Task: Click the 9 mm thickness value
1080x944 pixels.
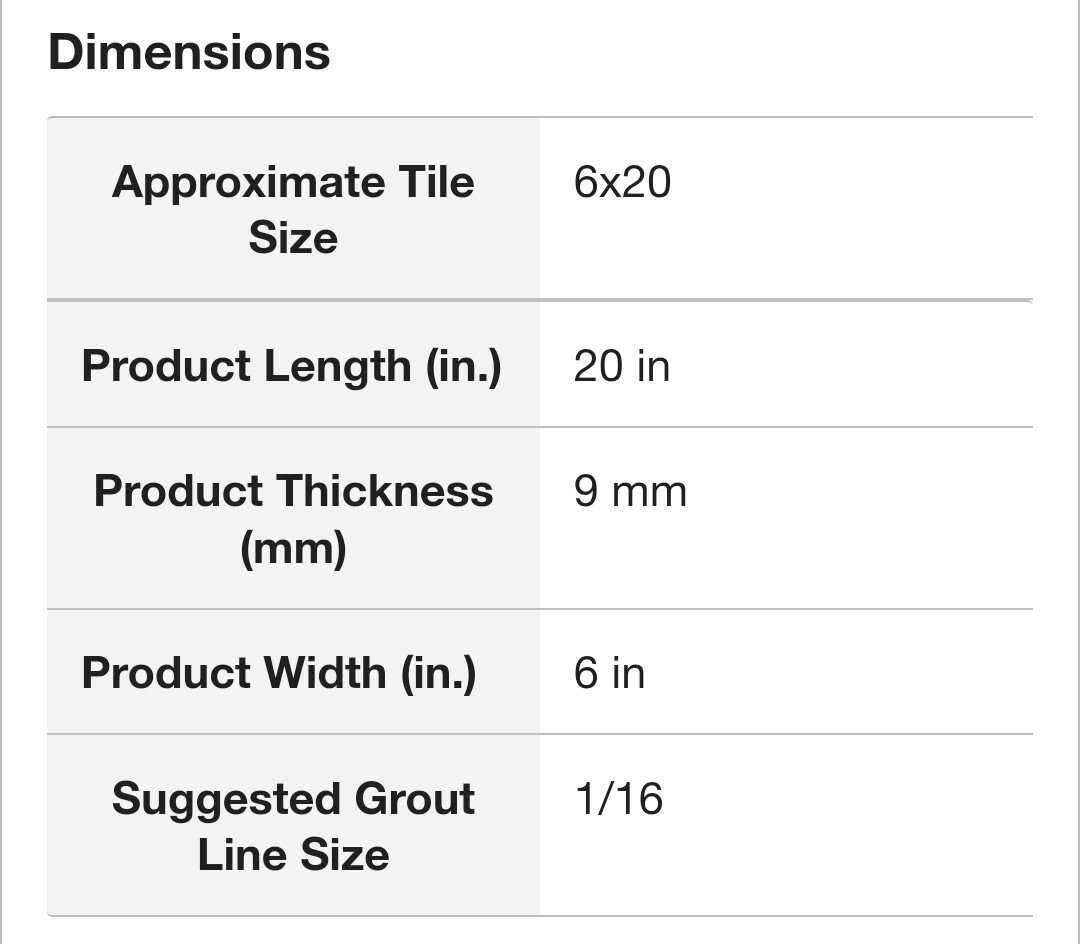Action: click(630, 492)
